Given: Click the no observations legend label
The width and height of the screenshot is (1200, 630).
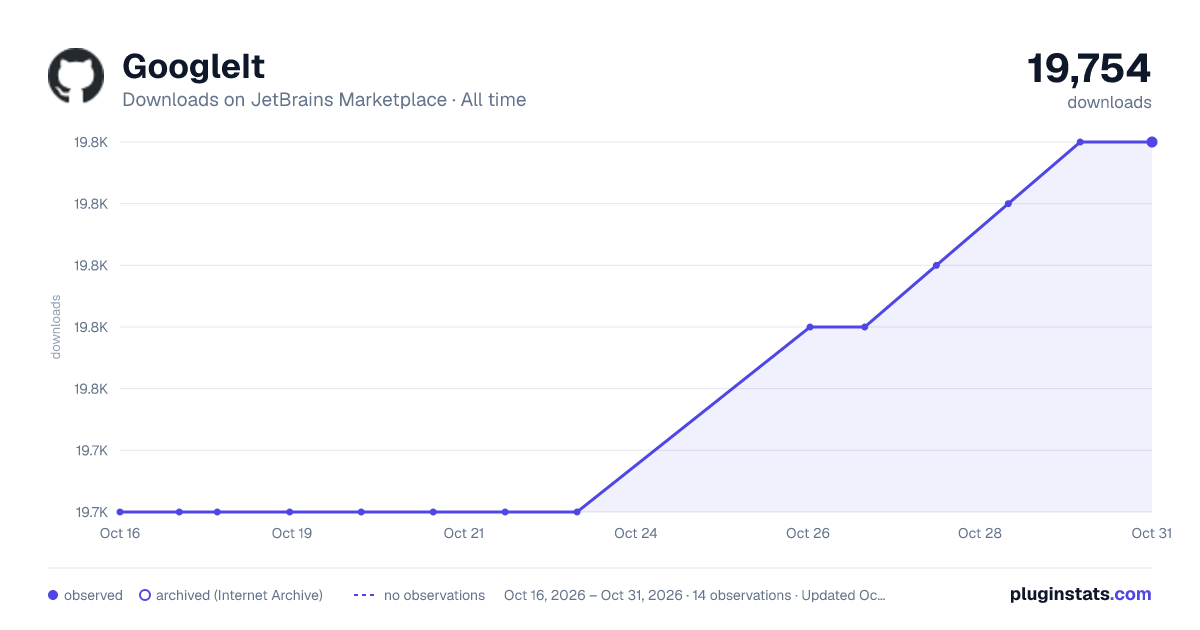Looking at the screenshot, I should (434, 595).
